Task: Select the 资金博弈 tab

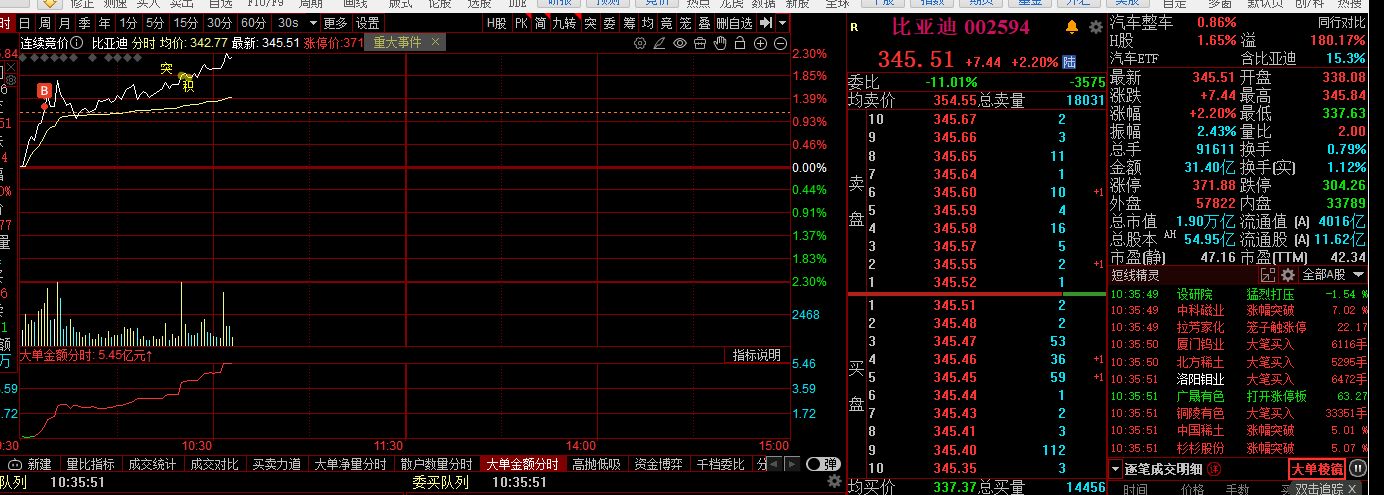Action: (659, 465)
